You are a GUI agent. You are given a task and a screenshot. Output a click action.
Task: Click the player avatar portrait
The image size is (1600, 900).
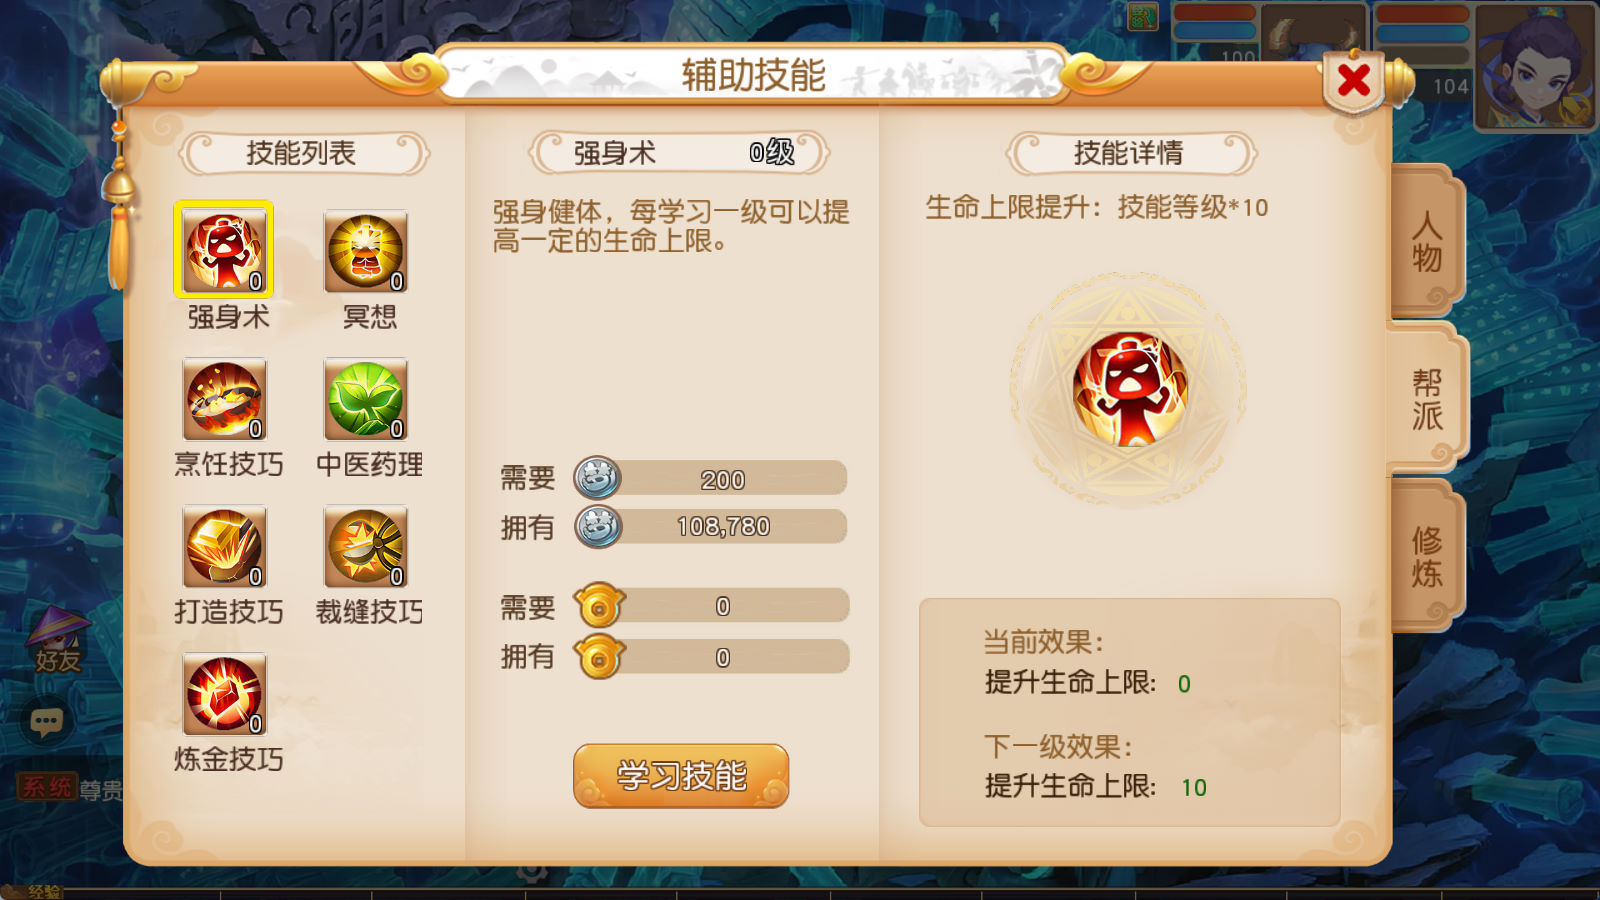(1535, 66)
